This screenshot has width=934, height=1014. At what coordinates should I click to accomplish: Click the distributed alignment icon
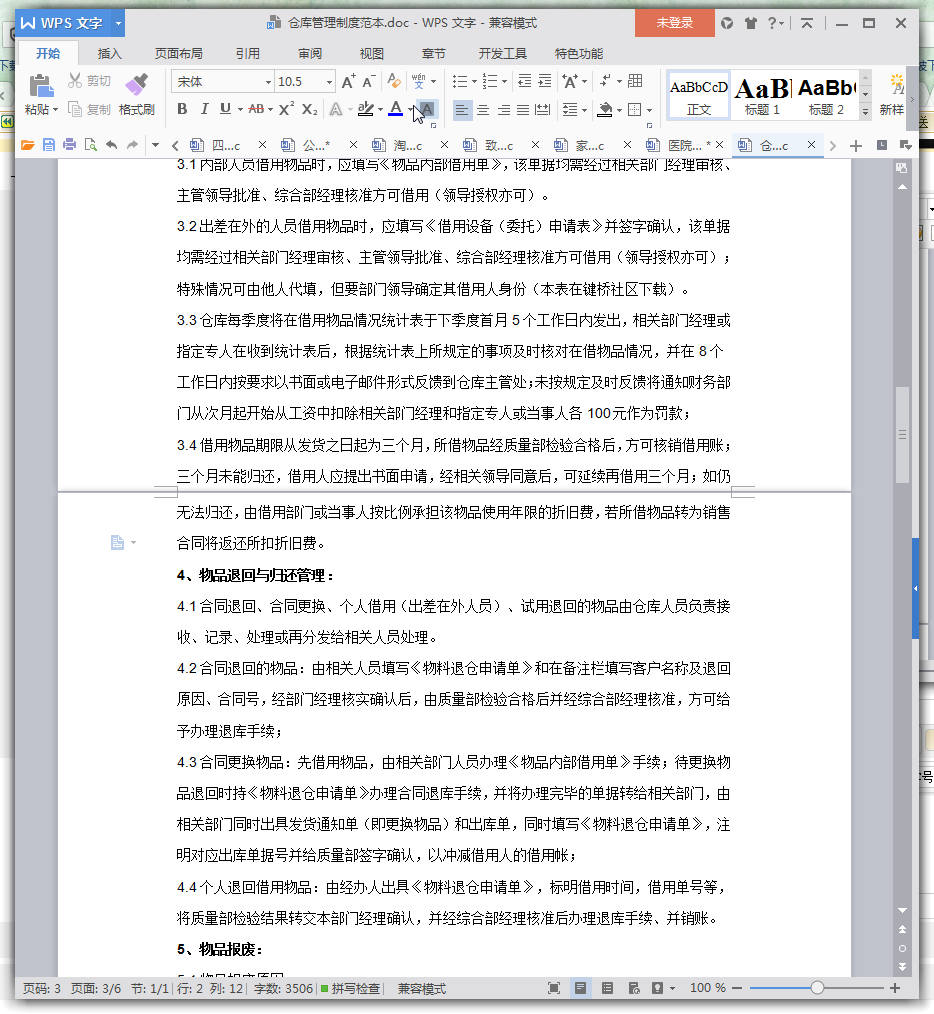[543, 110]
